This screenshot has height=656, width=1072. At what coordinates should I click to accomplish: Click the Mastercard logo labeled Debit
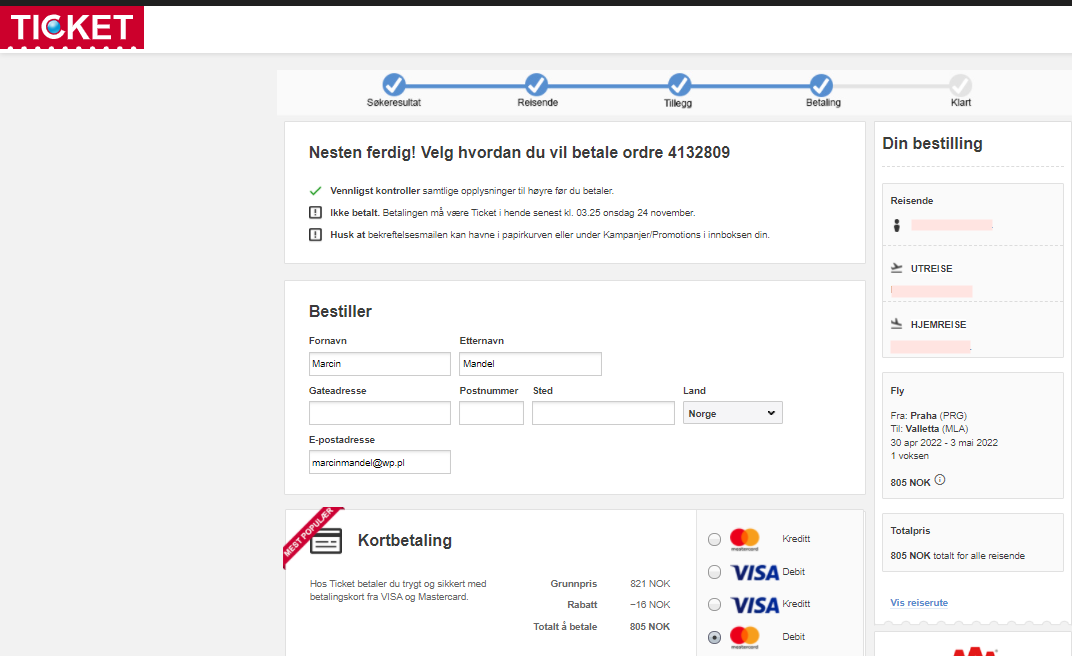[745, 637]
